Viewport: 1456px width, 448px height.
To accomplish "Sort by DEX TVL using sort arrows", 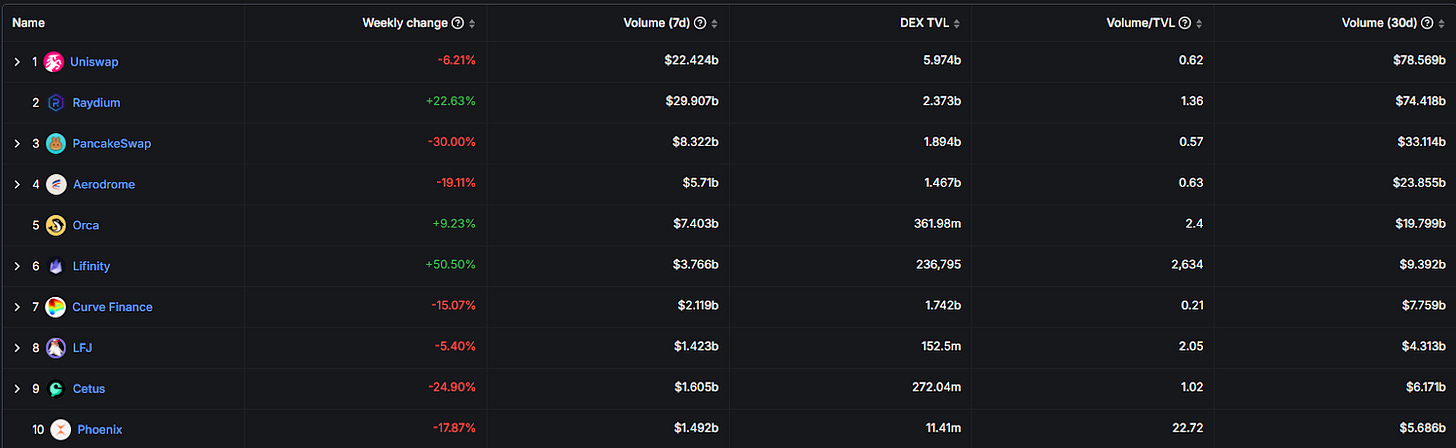I will pyautogui.click(x=957, y=23).
